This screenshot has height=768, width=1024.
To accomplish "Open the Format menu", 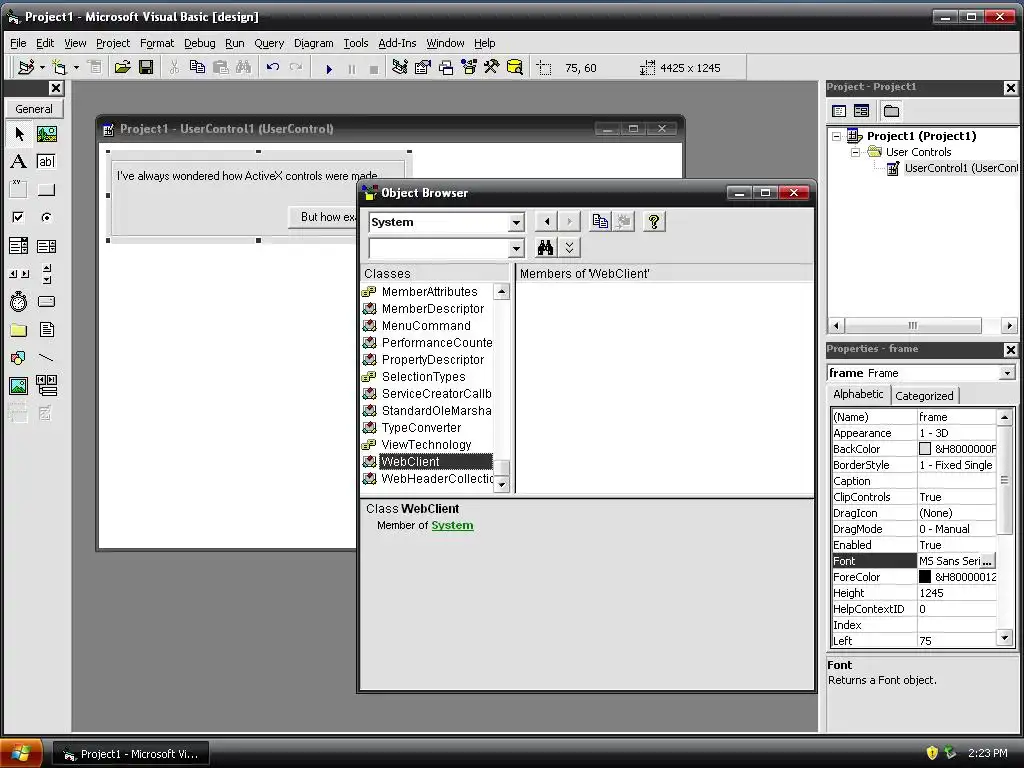I will tap(157, 43).
